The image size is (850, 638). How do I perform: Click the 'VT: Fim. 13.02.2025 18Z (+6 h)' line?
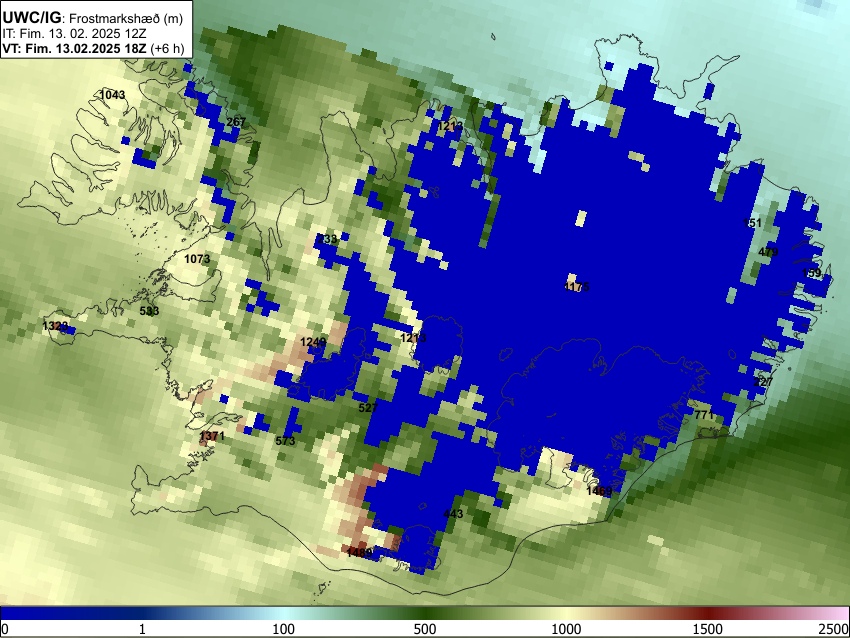pyautogui.click(x=93, y=48)
